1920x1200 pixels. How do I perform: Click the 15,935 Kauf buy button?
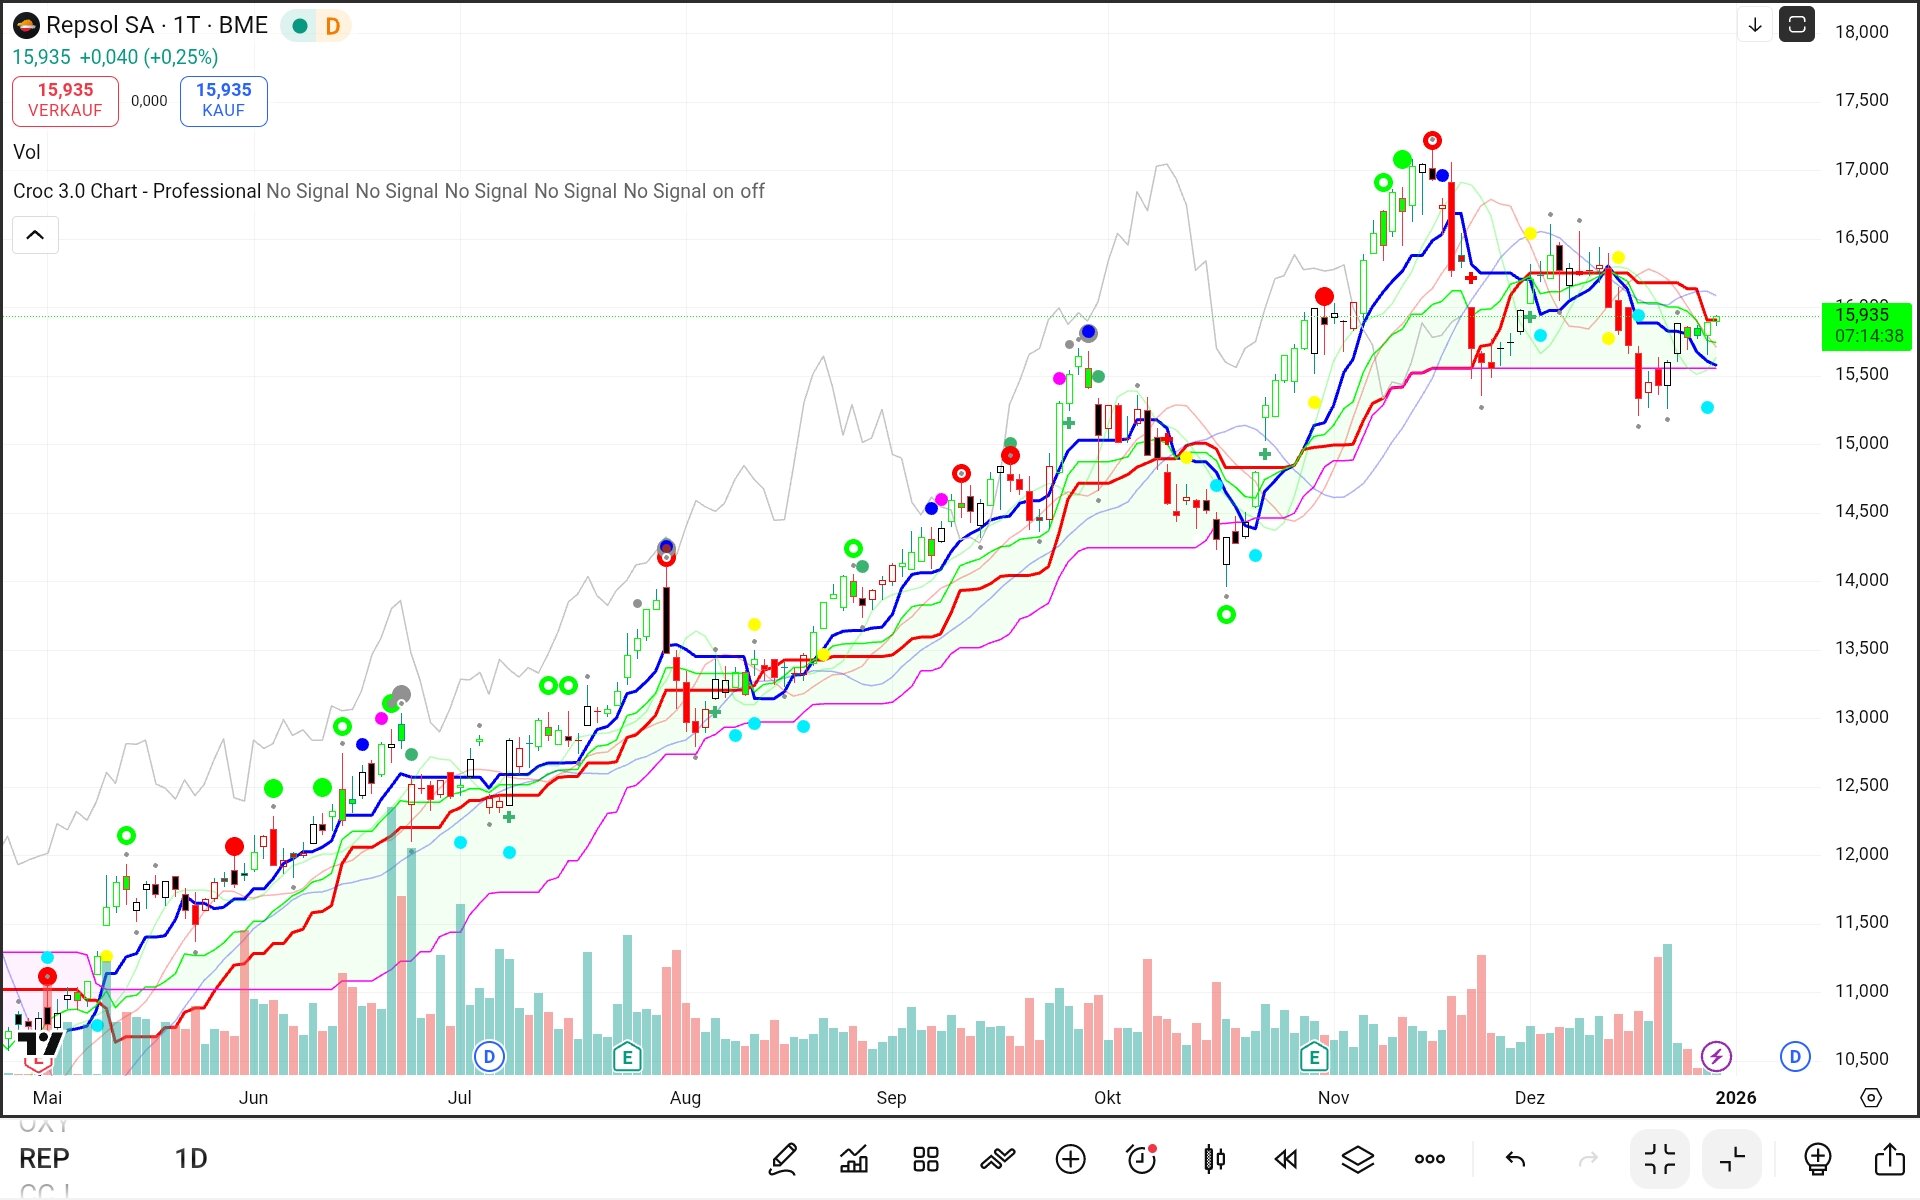tap(223, 100)
